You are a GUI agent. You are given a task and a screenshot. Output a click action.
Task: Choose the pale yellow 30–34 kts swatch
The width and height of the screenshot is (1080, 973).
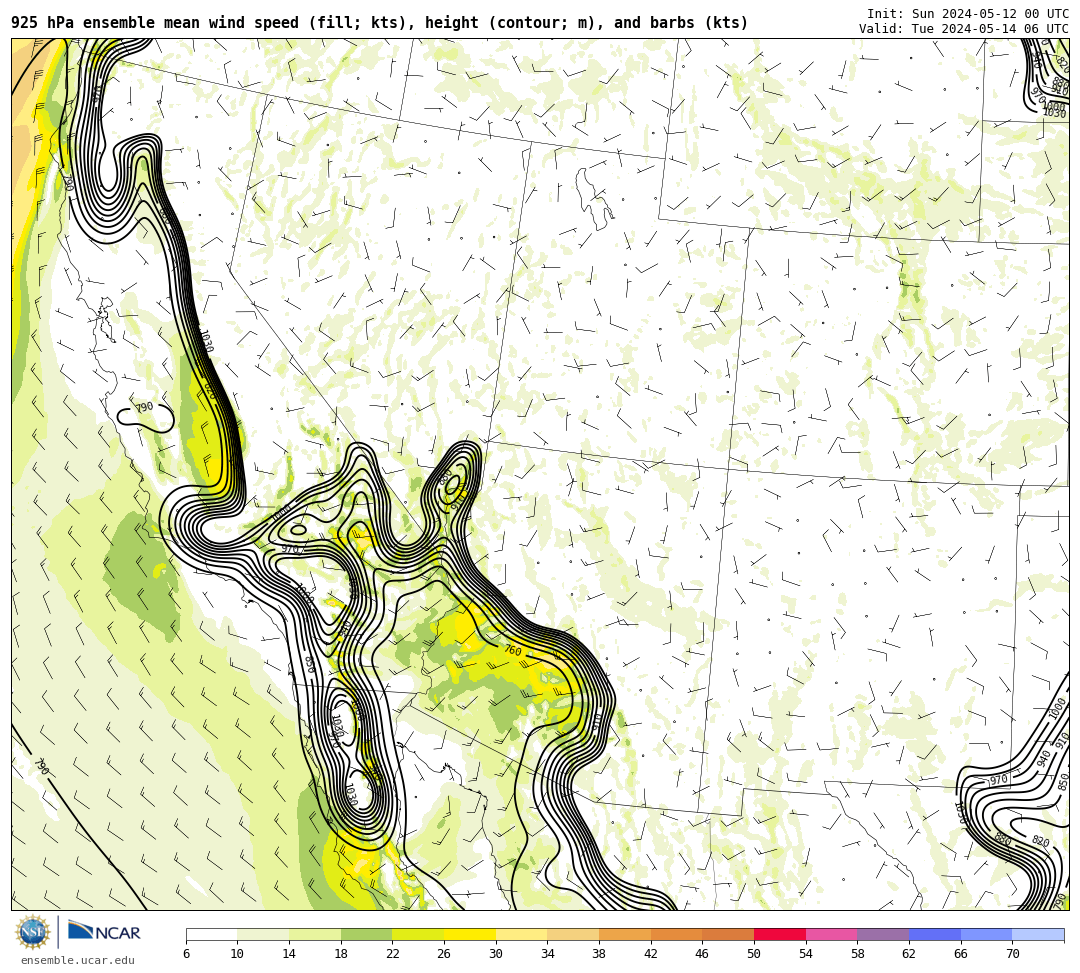coord(521,934)
